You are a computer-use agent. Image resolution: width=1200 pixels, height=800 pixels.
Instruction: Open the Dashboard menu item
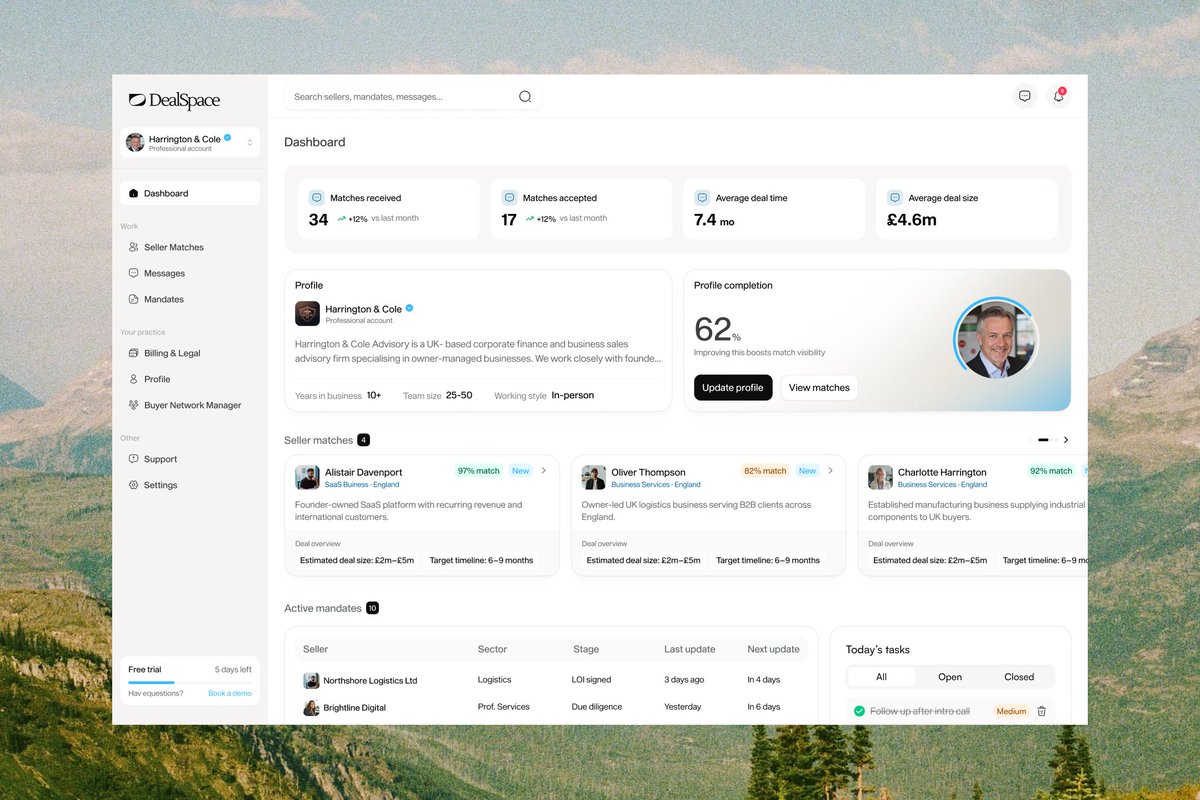point(190,193)
